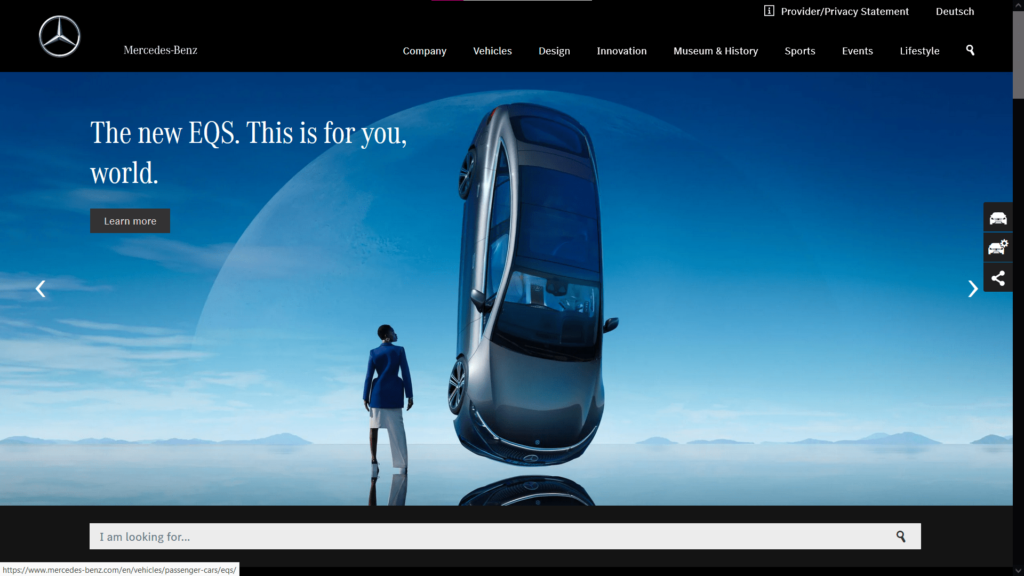Advance carousel with right arrow
The image size is (1024, 576).
pyautogui.click(x=972, y=289)
